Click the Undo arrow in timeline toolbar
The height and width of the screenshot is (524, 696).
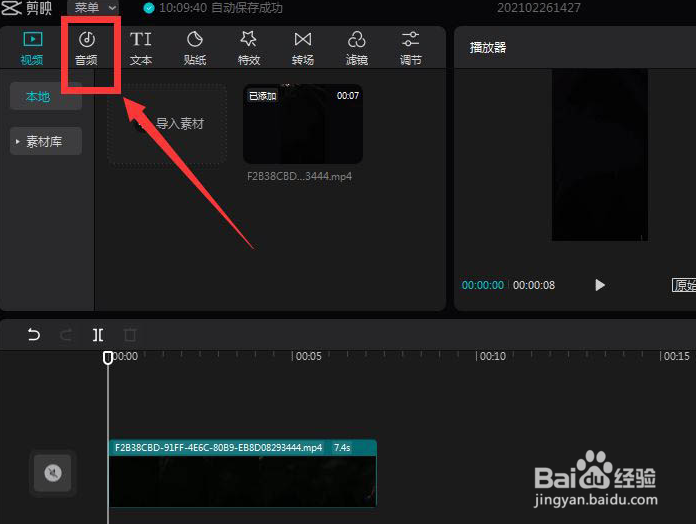pos(34,334)
